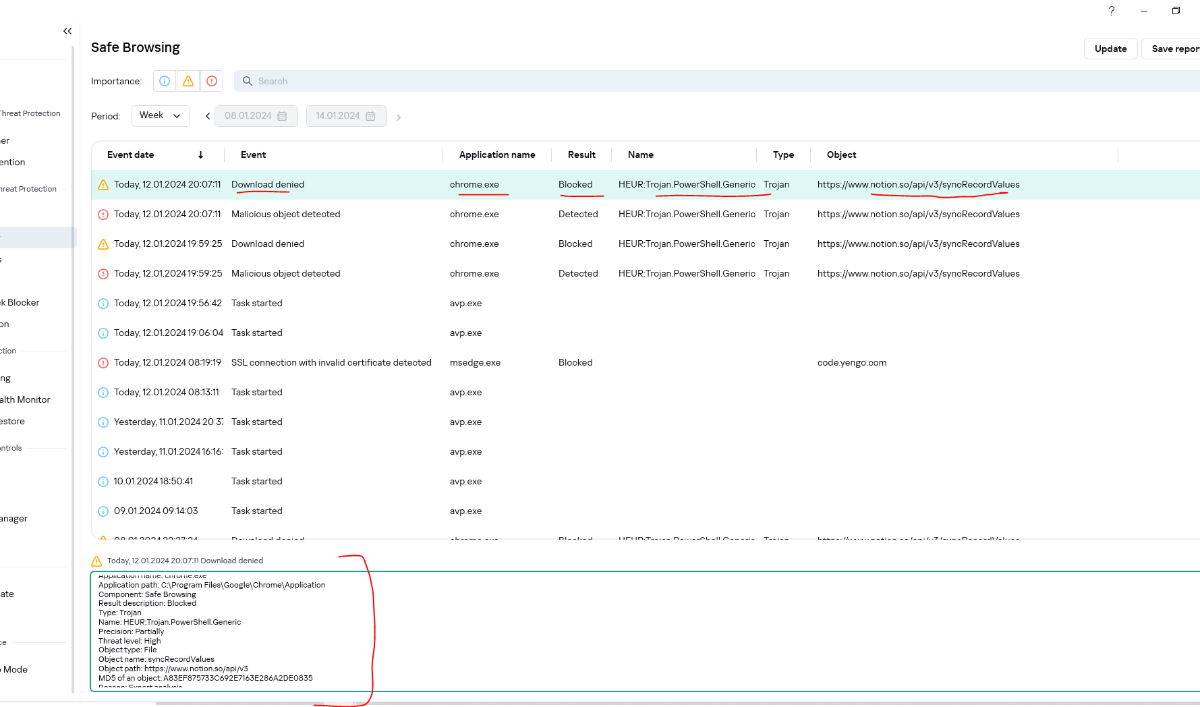Sort by the Application name column header
The height and width of the screenshot is (707, 1200).
(x=497, y=155)
